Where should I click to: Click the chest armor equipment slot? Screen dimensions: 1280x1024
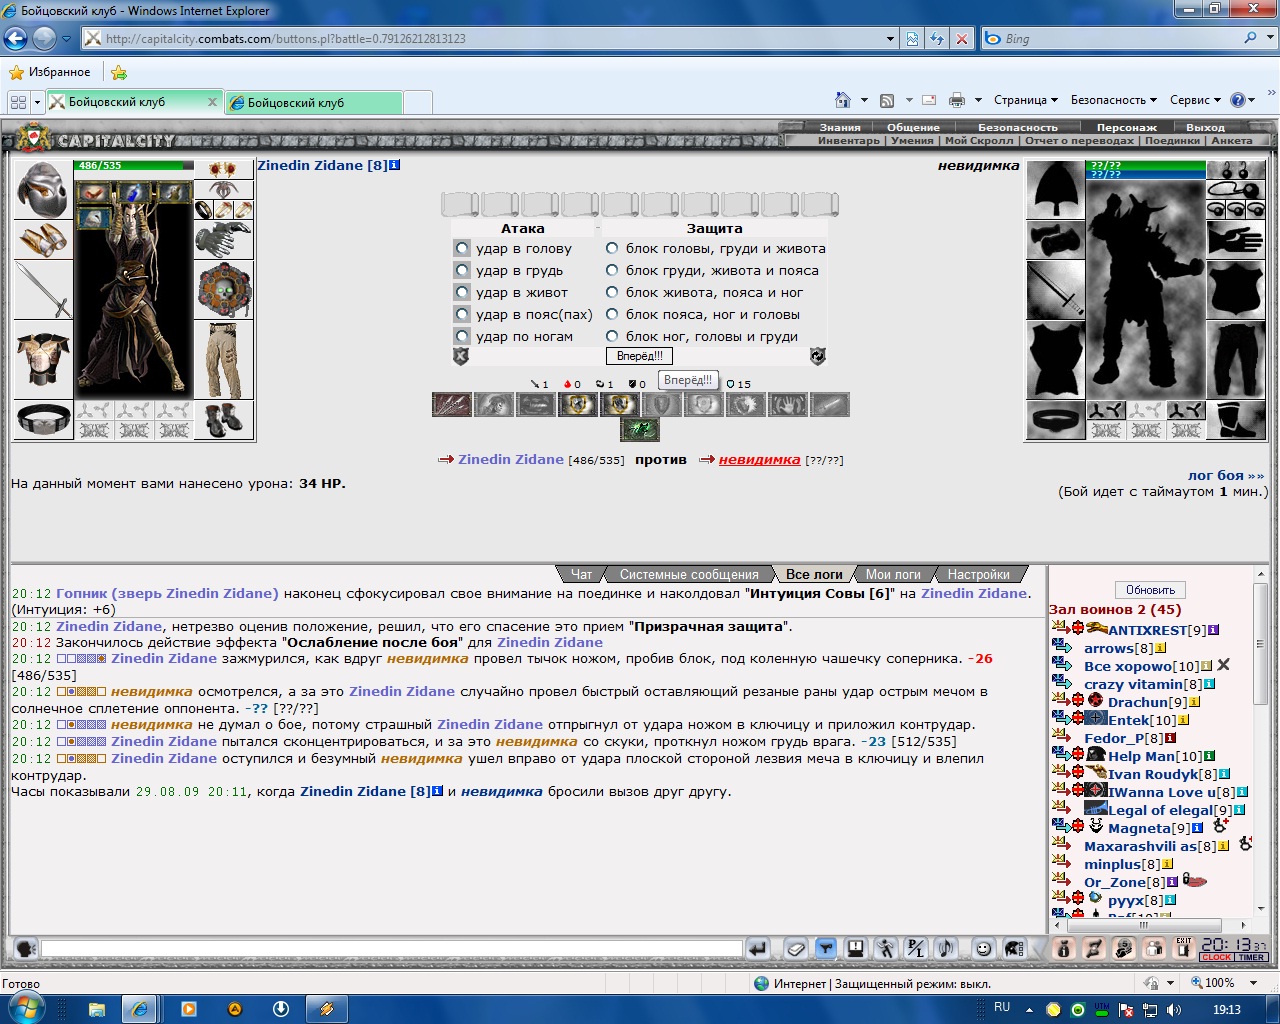[x=43, y=360]
